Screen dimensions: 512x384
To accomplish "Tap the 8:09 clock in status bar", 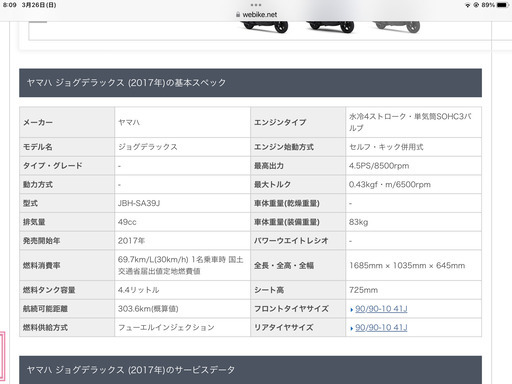I will [x=9, y=5].
